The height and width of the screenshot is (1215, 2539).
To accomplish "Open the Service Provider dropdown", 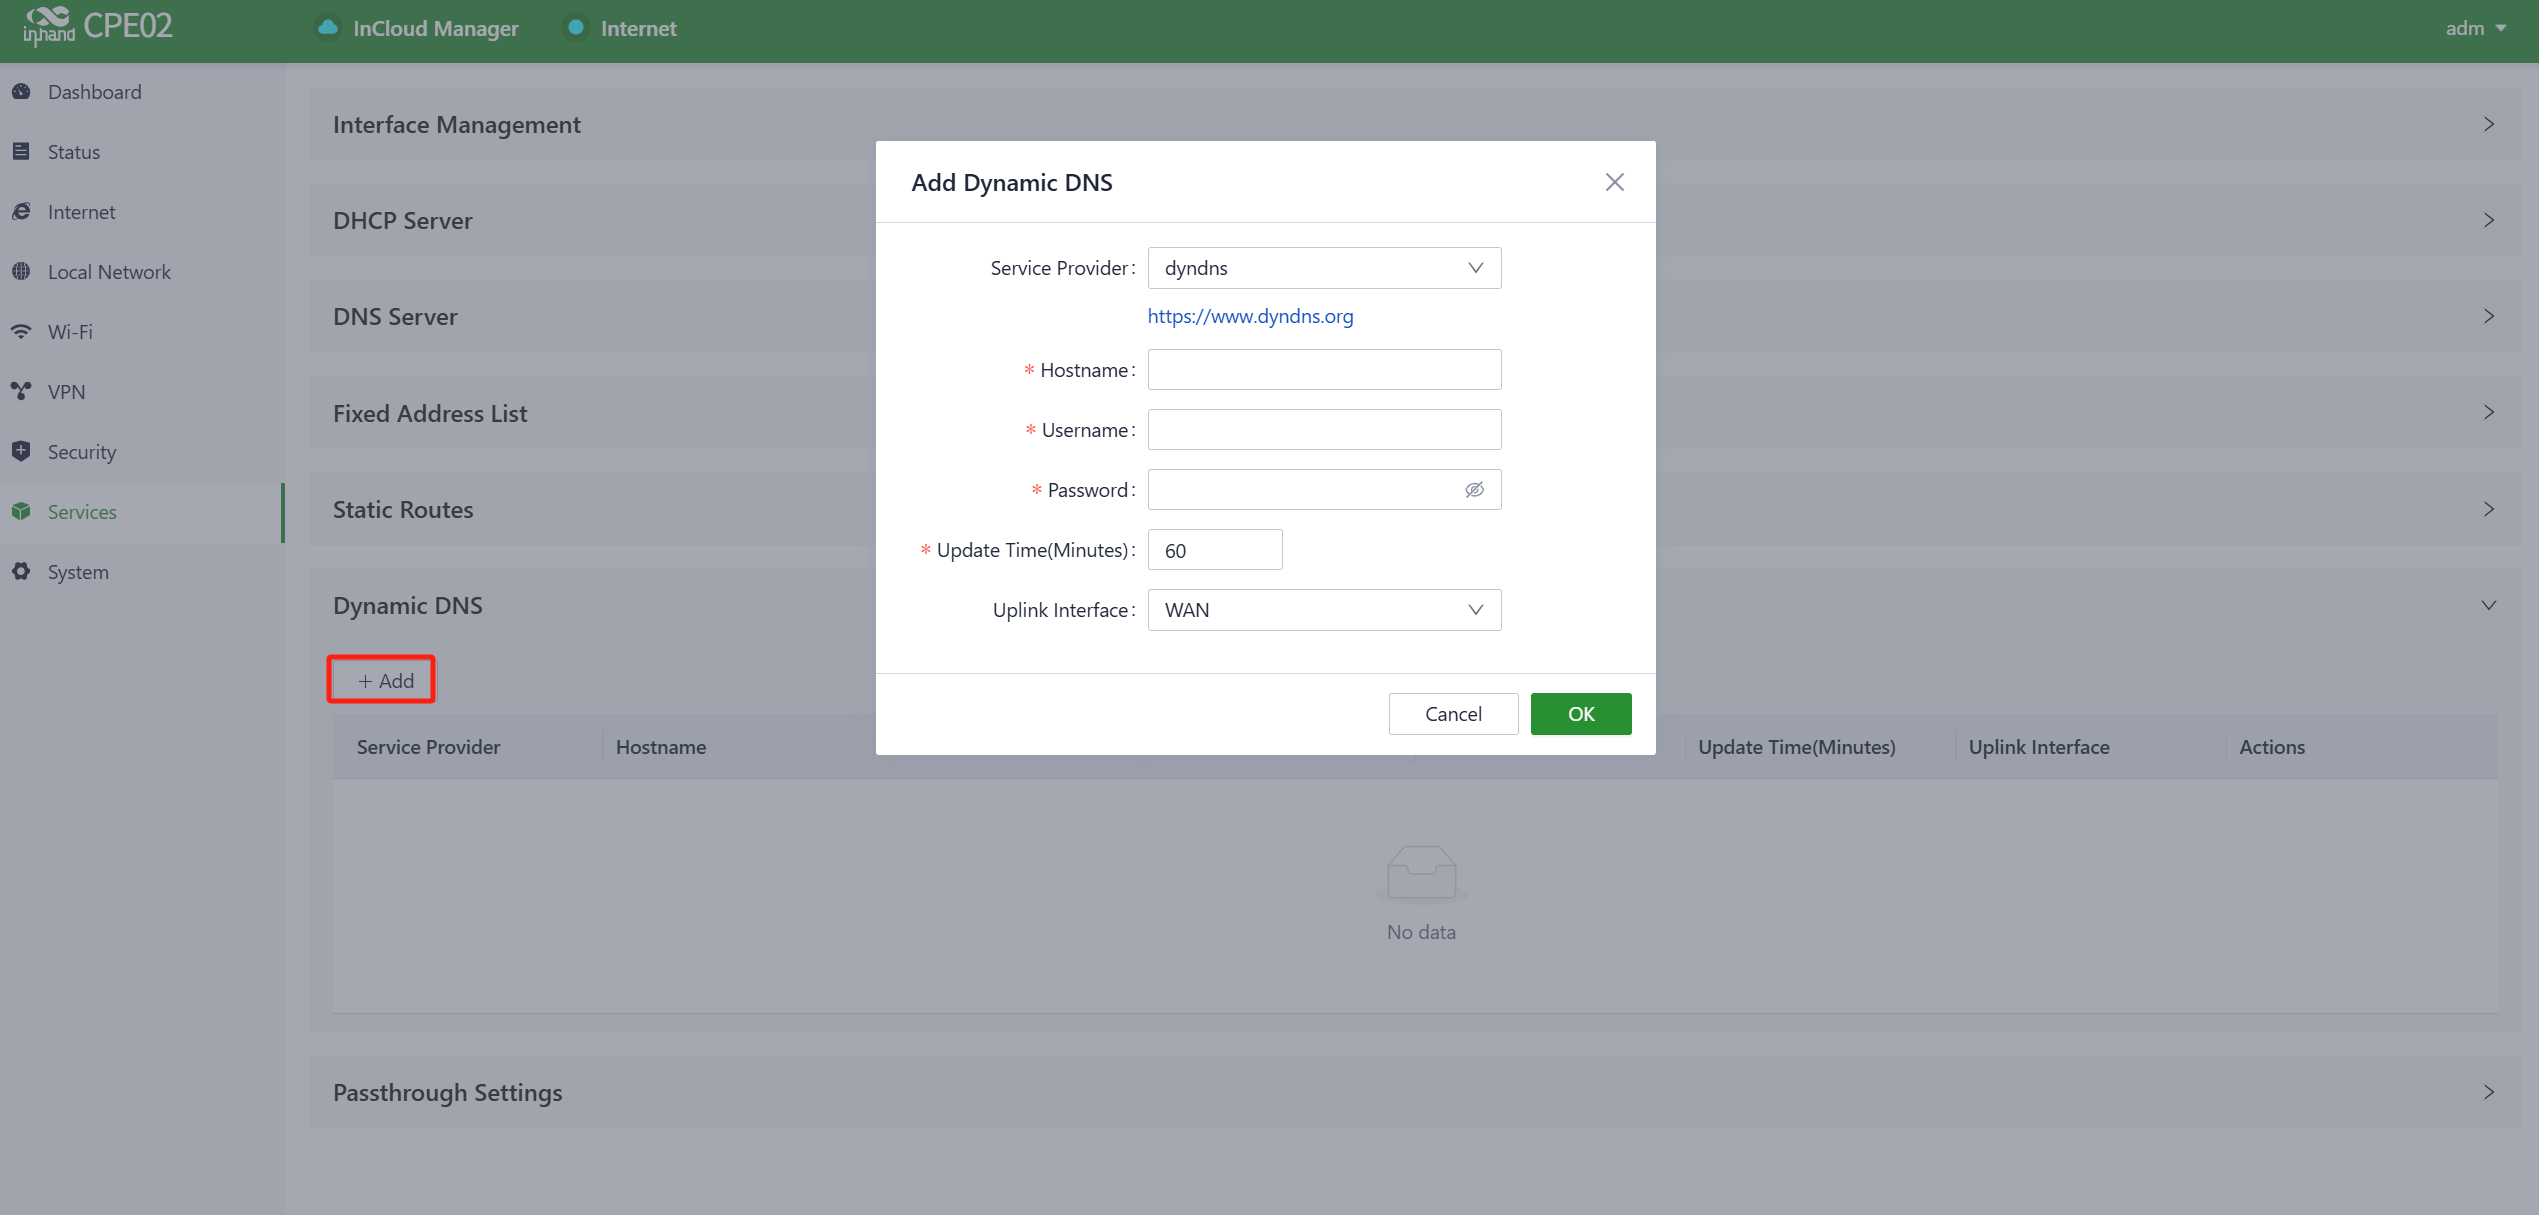I will tap(1323, 268).
